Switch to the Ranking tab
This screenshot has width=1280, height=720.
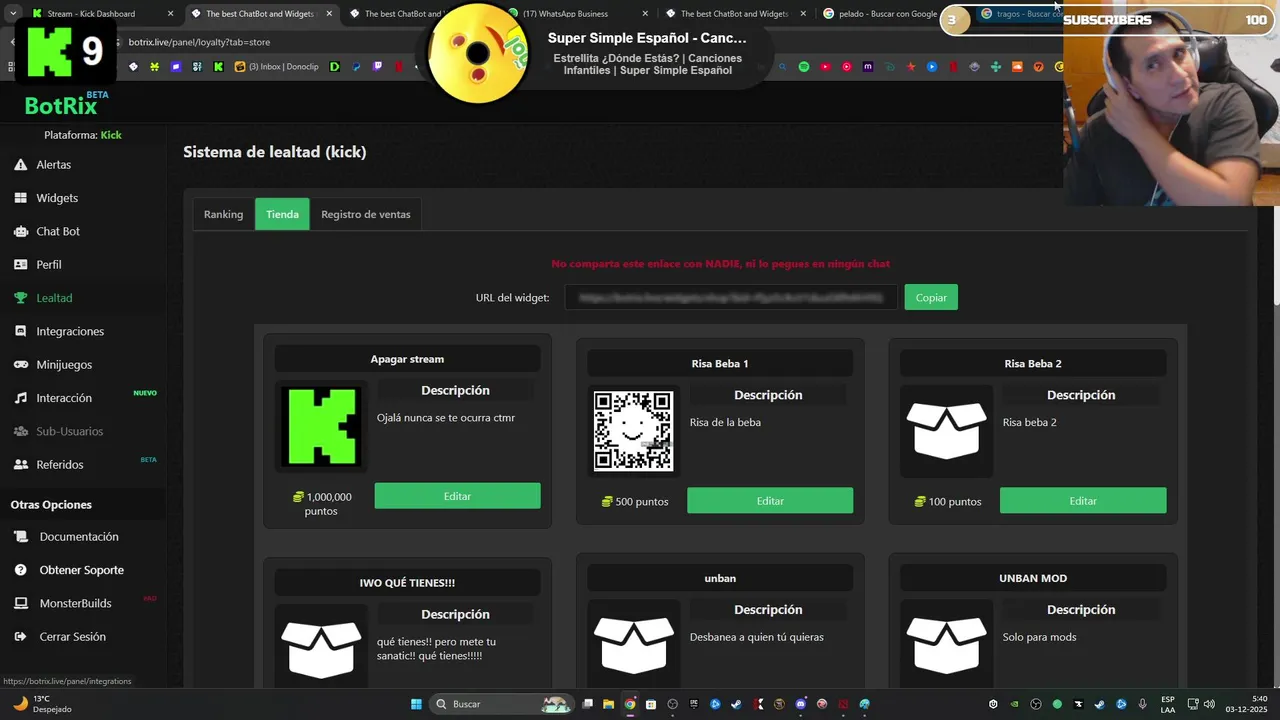tap(223, 214)
